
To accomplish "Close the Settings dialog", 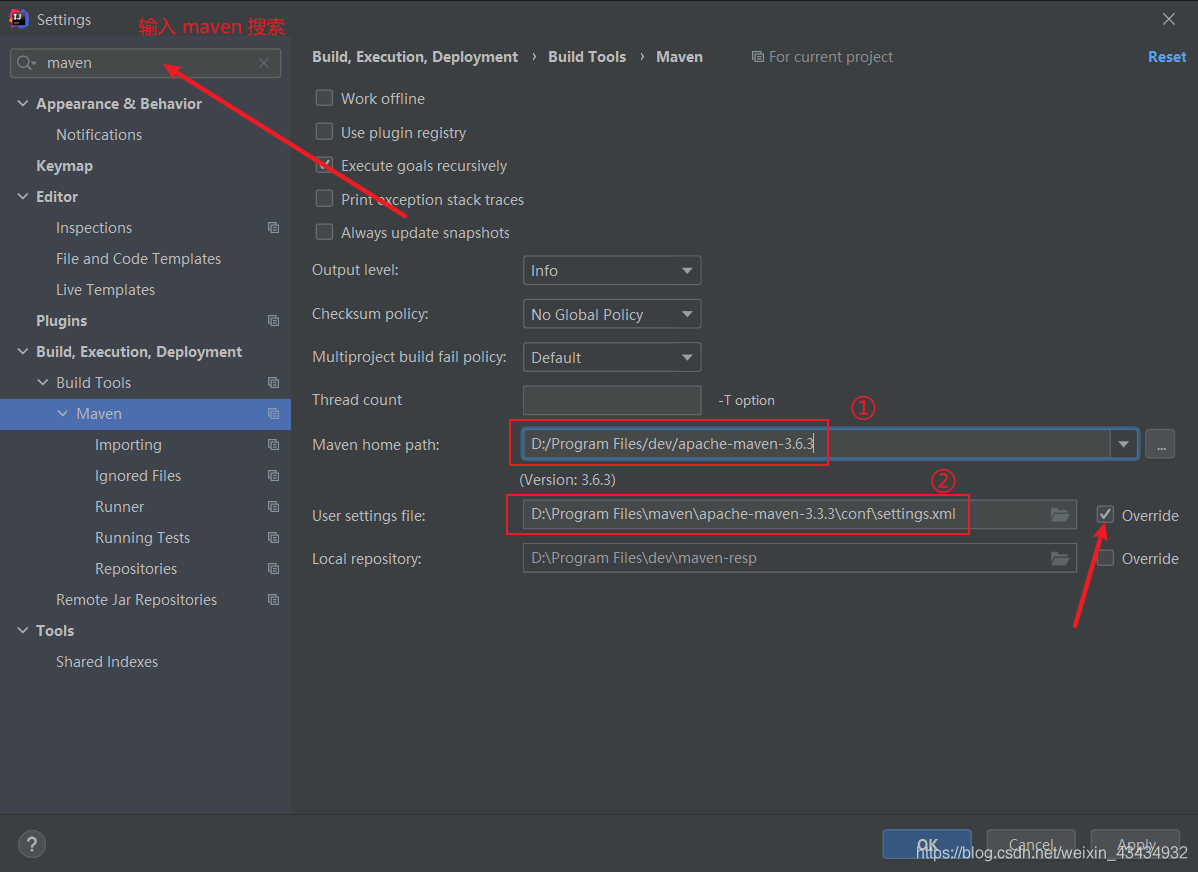I will tap(1169, 19).
